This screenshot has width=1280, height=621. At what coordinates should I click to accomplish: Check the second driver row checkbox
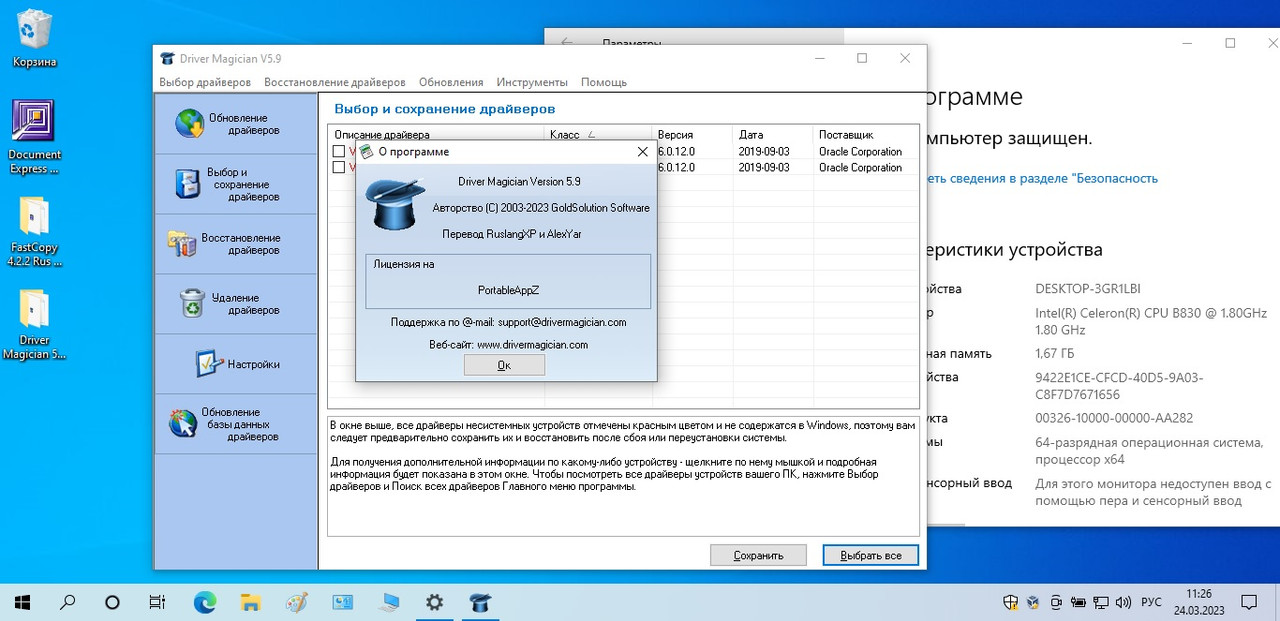(x=339, y=168)
